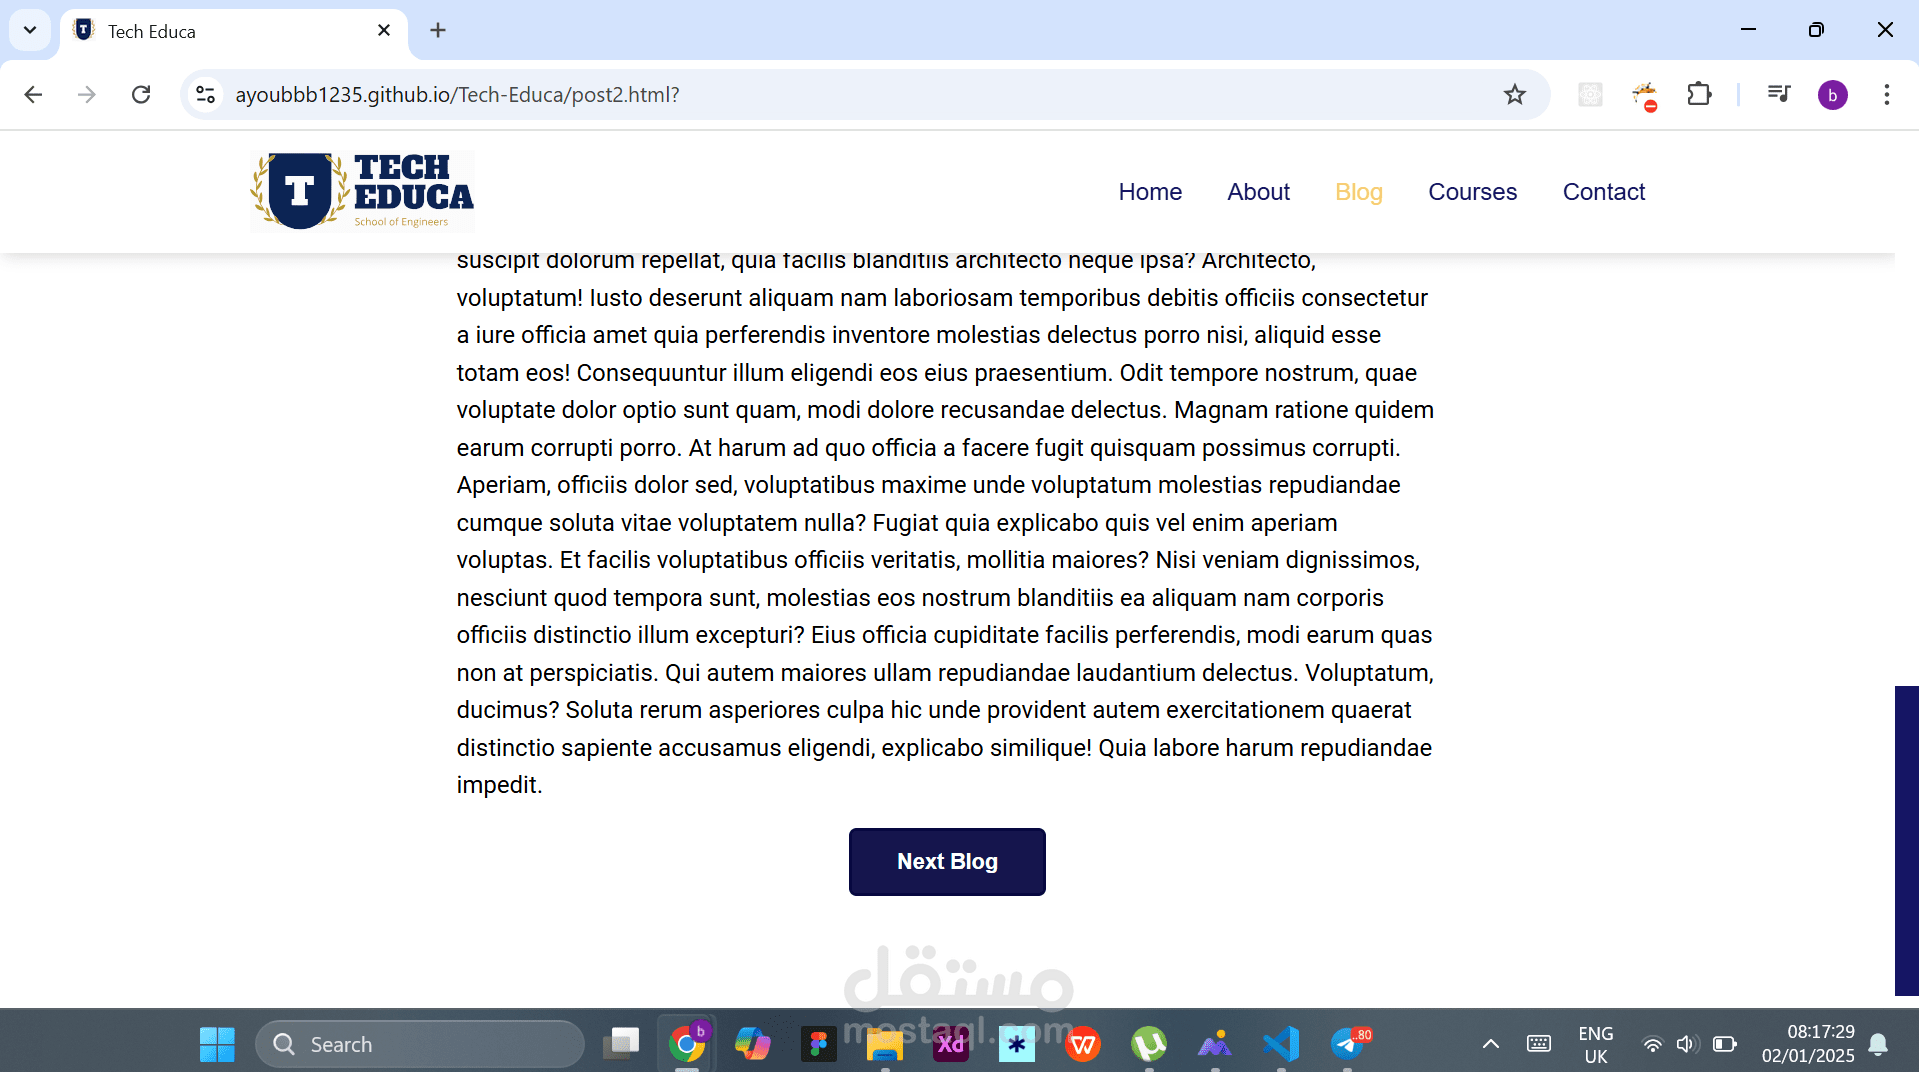
Task: Open Visual Studio Code from the taskbar
Action: pos(1281,1044)
